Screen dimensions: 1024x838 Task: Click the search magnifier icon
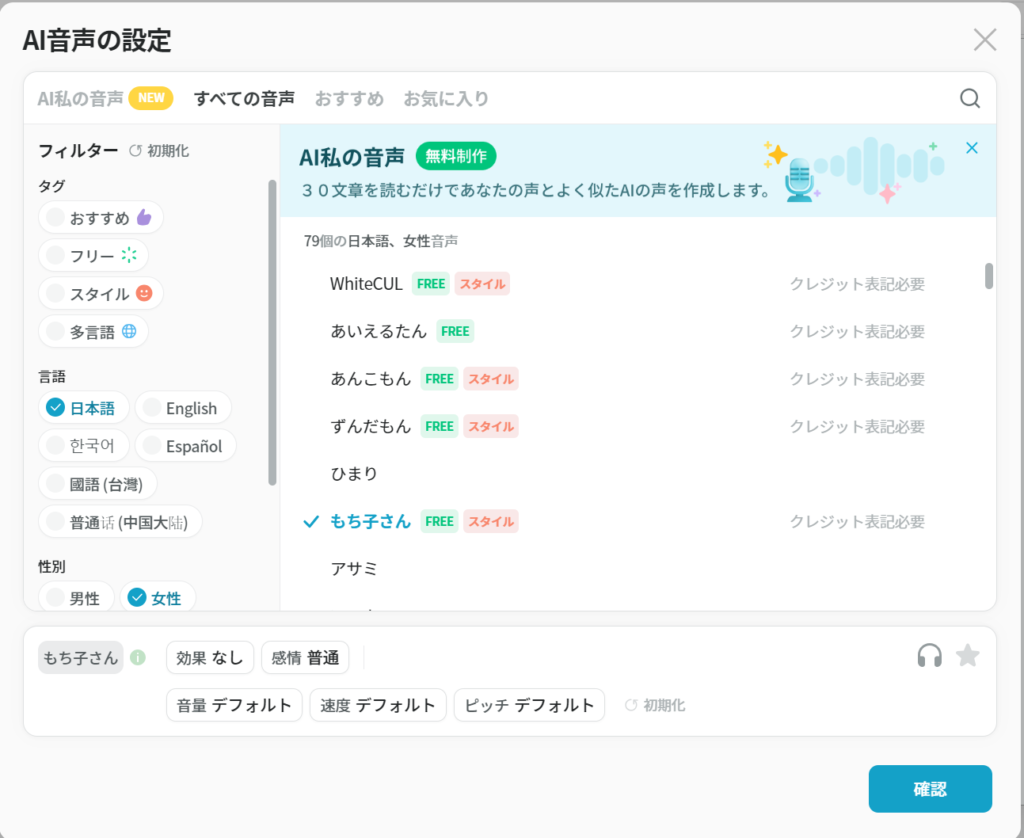click(x=969, y=98)
